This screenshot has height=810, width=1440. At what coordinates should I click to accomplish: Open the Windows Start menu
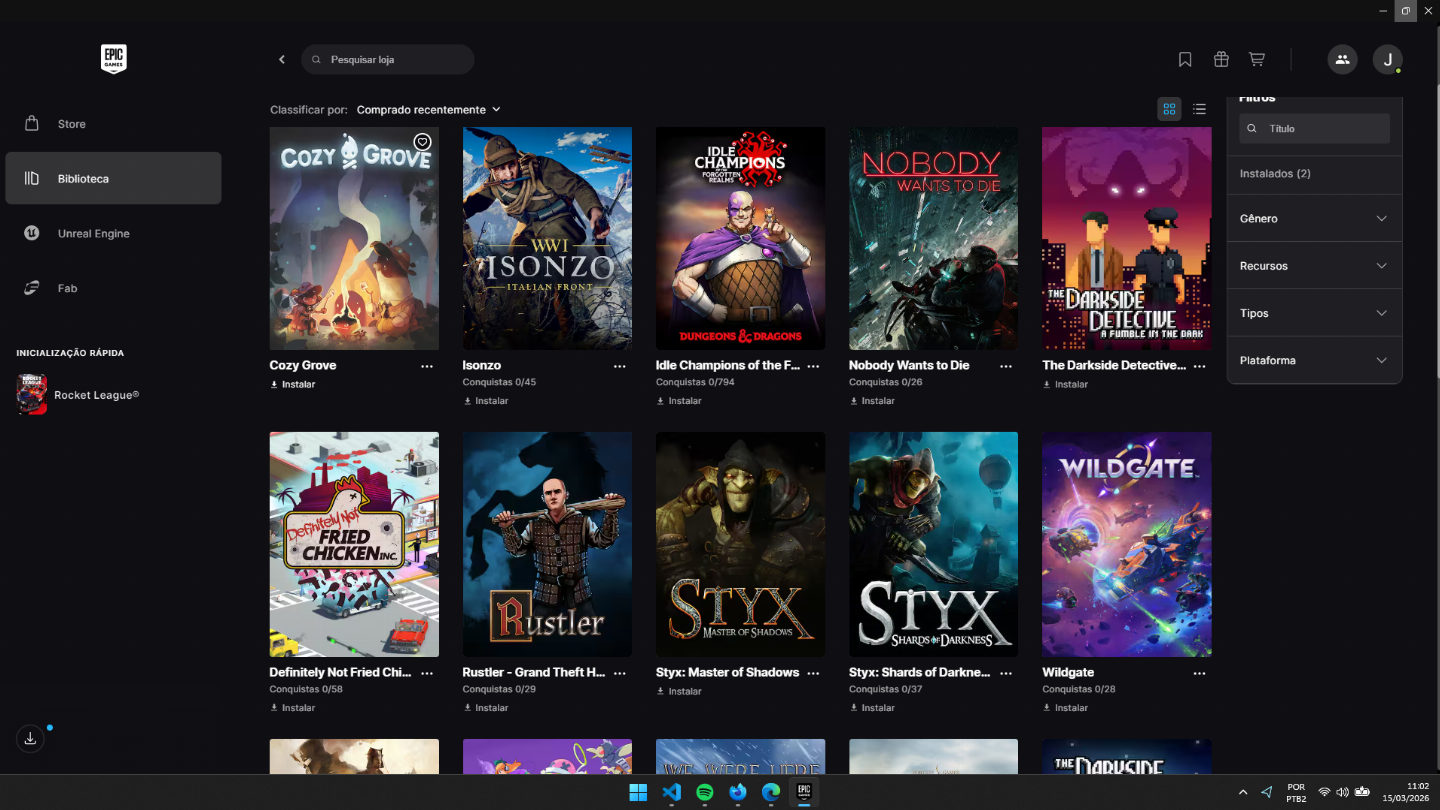[638, 792]
